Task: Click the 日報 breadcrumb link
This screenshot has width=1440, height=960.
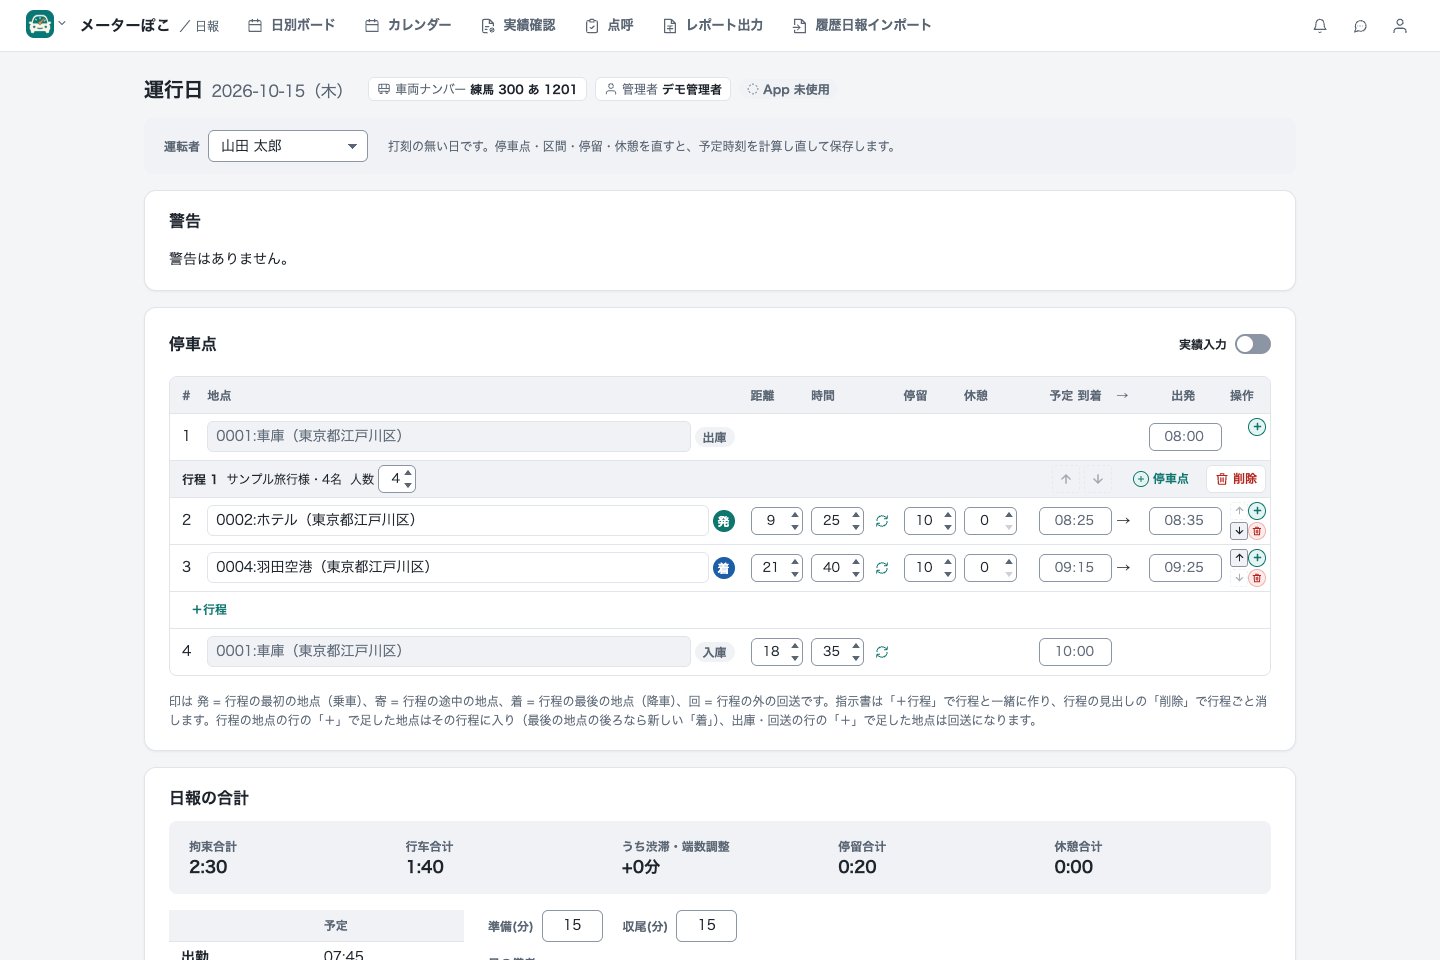Action: point(207,26)
